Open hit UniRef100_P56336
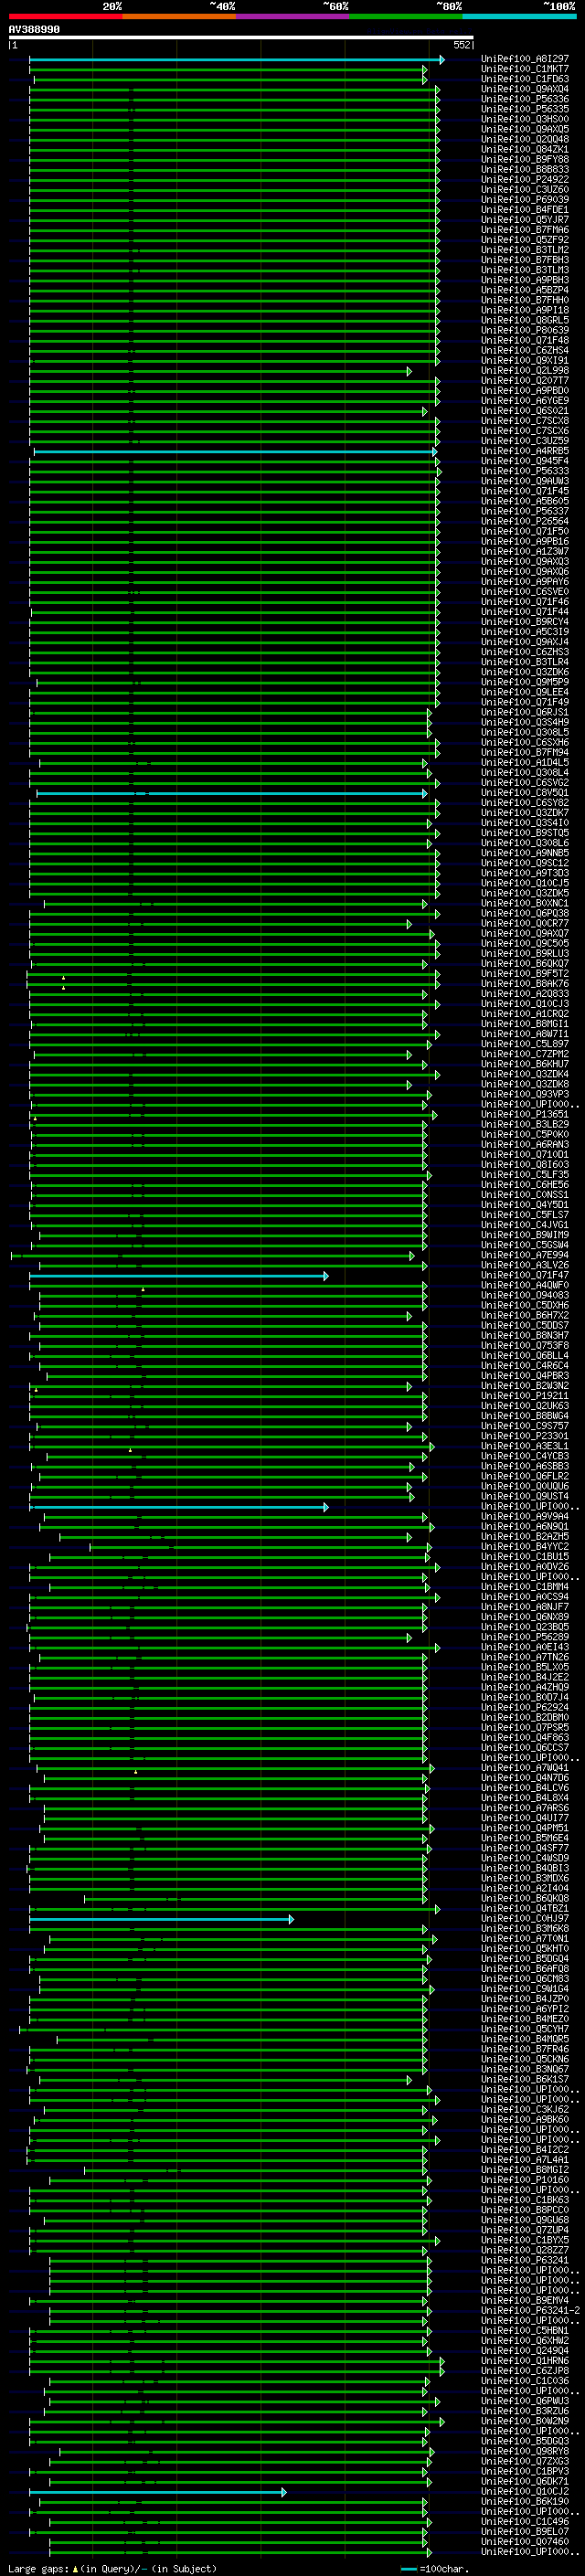 [x=525, y=99]
